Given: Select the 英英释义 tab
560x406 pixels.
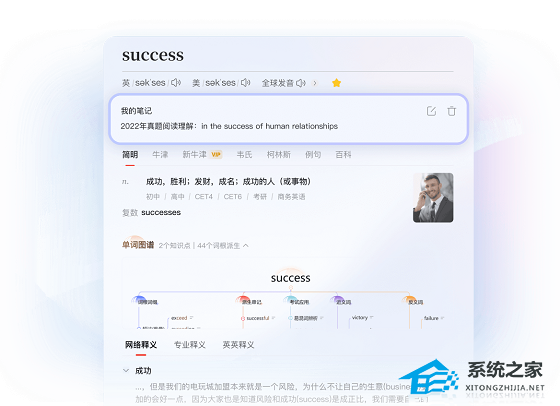Looking at the screenshot, I should pyautogui.click(x=238, y=345).
